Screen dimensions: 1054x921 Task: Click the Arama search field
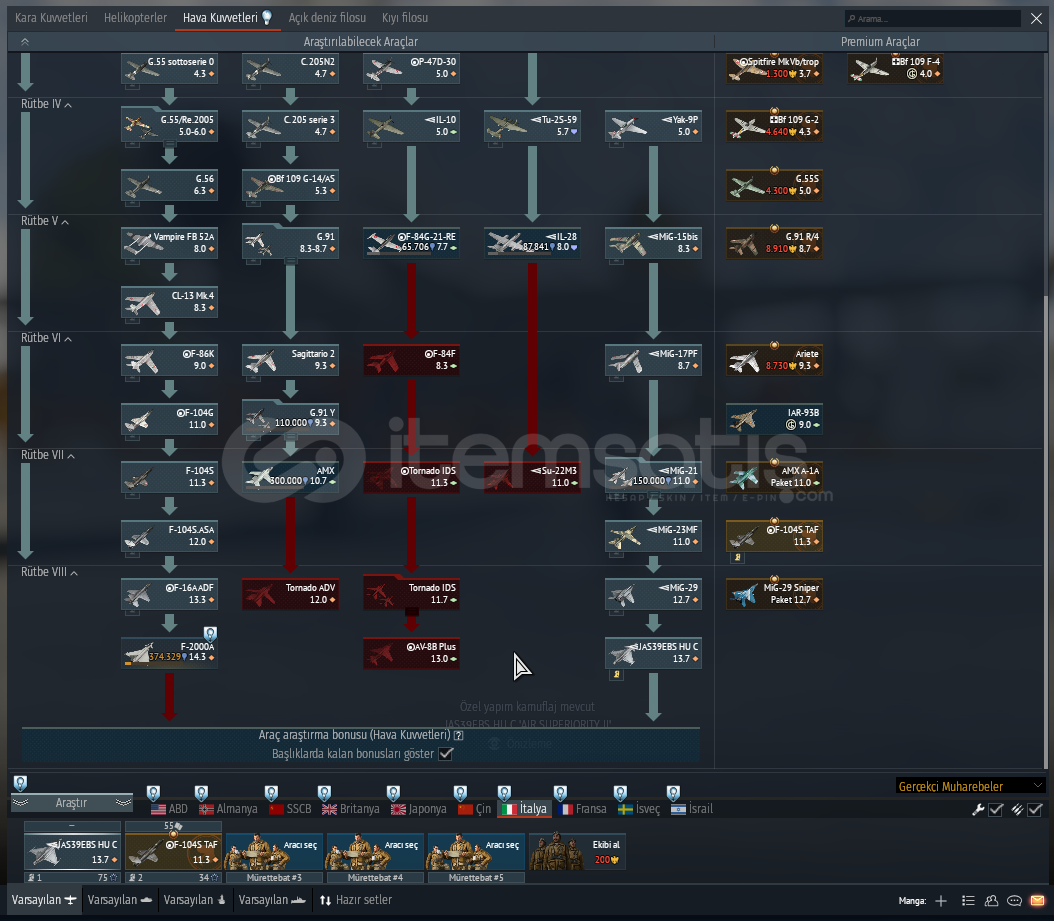tap(933, 18)
